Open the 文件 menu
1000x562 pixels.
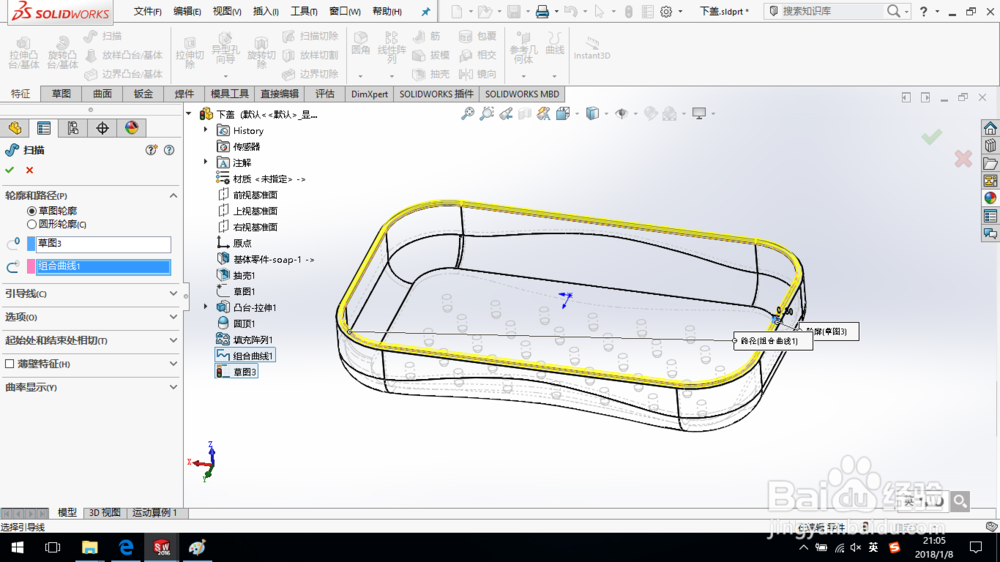147,11
